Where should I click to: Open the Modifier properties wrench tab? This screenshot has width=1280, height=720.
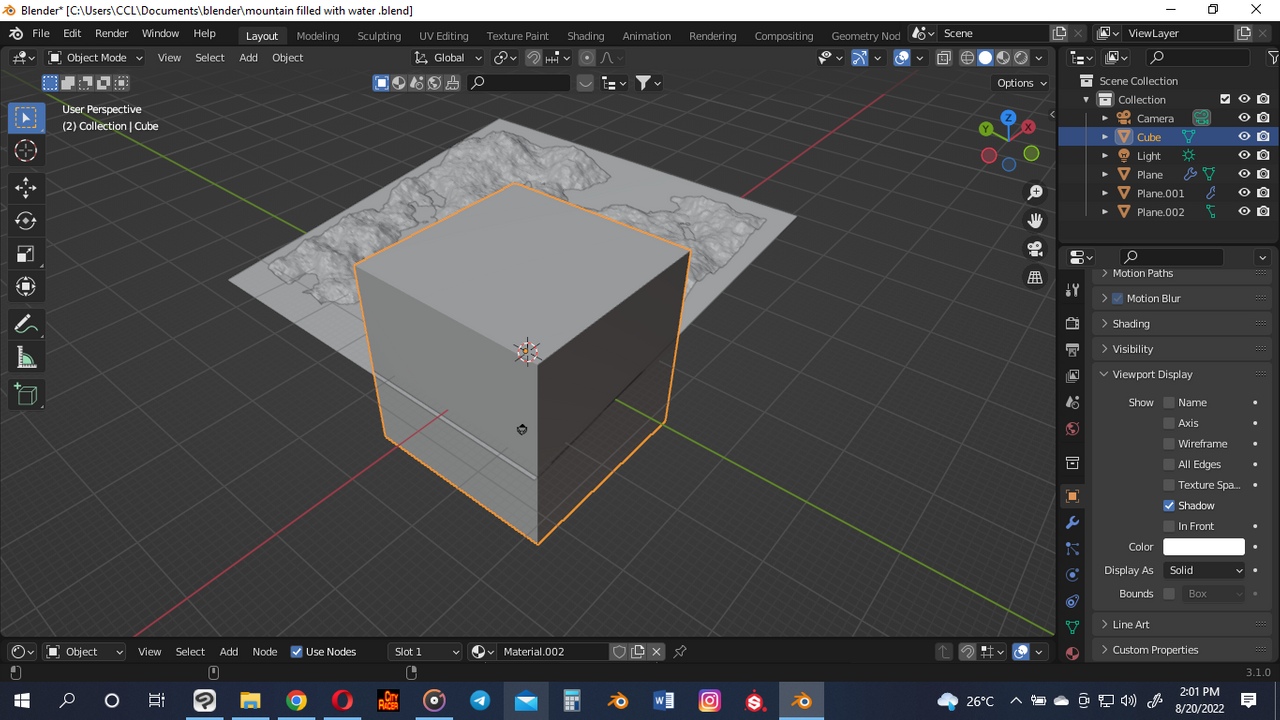[x=1072, y=522]
